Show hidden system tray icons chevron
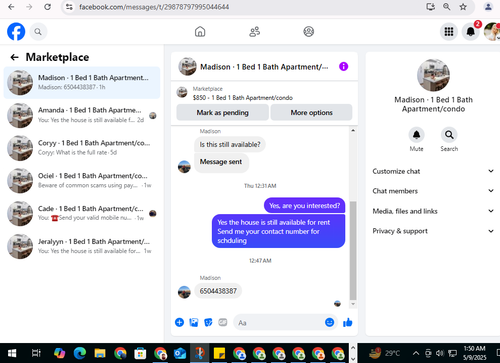Viewport: 500px width, 363px height. point(416,353)
